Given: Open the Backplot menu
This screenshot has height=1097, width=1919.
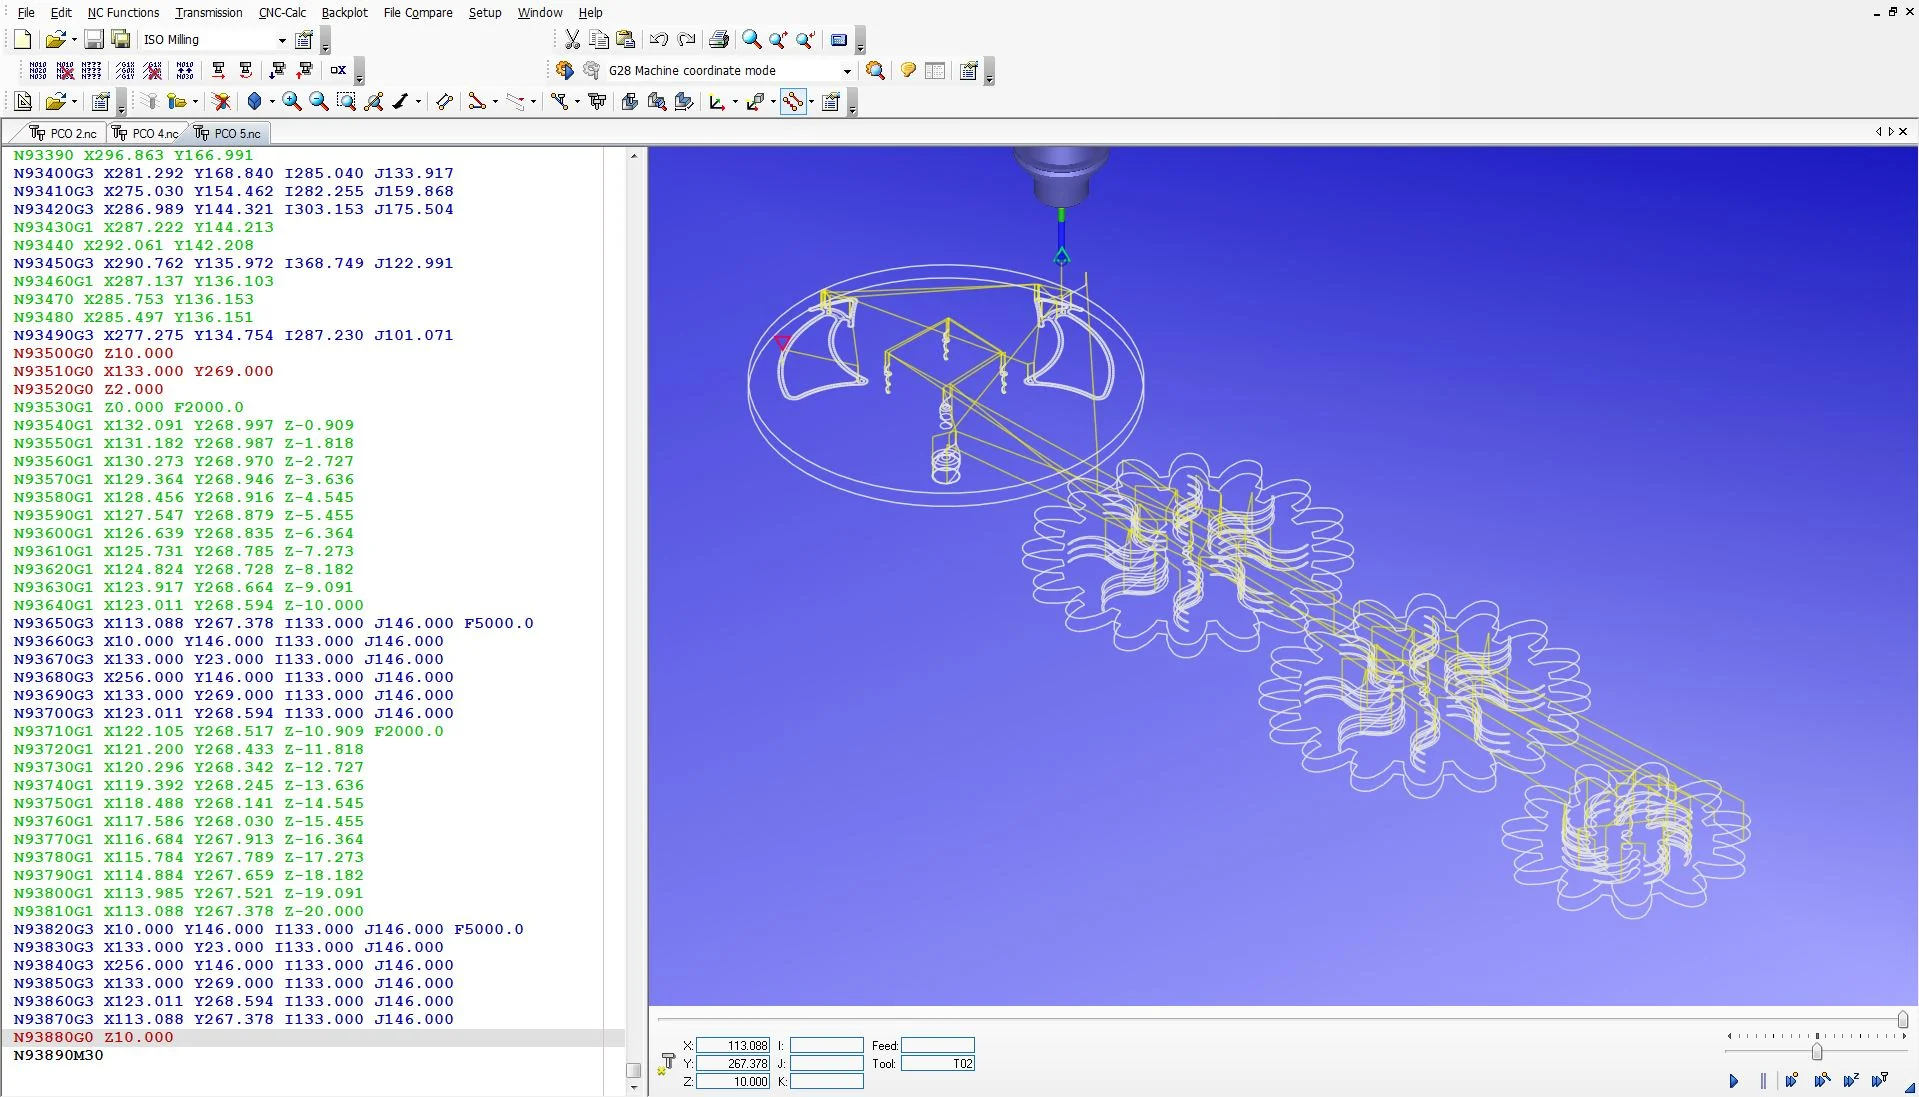Looking at the screenshot, I should 344,12.
